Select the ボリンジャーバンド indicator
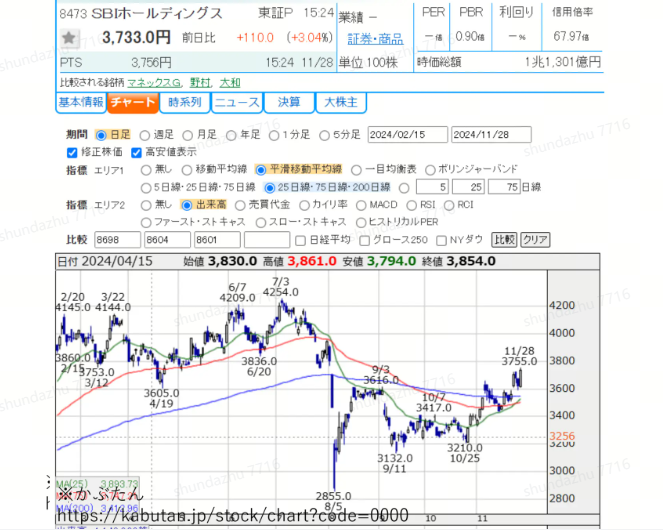The width and height of the screenshot is (663, 530). click(430, 170)
